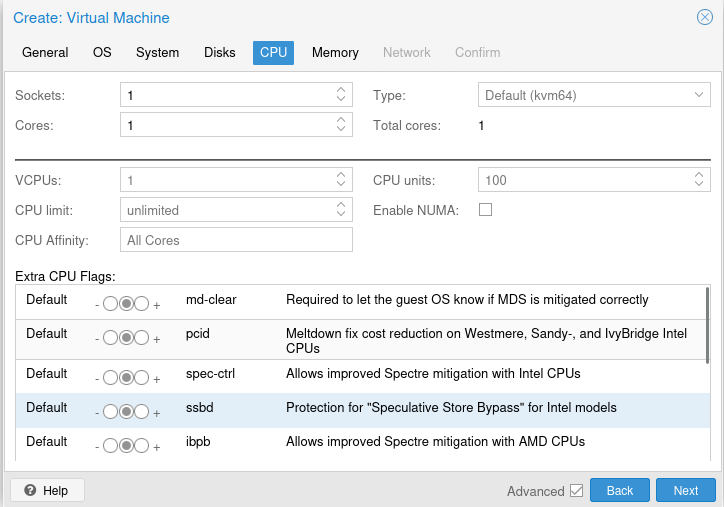
Task: Switch to the Memory tab
Action: tap(335, 52)
